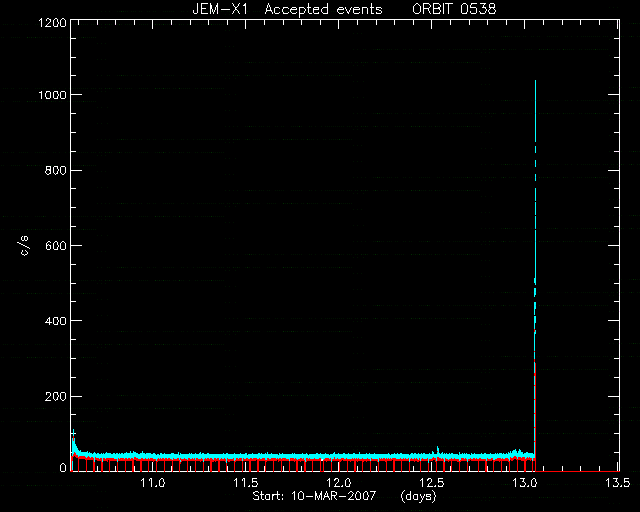The height and width of the screenshot is (512, 640).
Task: Click the ORBIT 0538 label
Action: click(x=454, y=9)
